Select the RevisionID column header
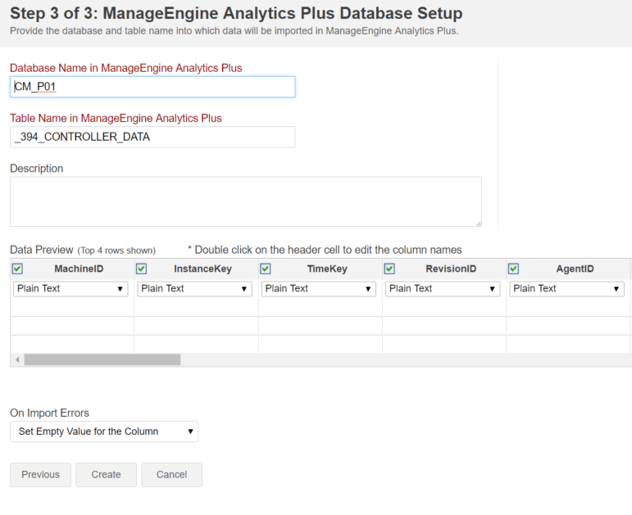 [451, 269]
